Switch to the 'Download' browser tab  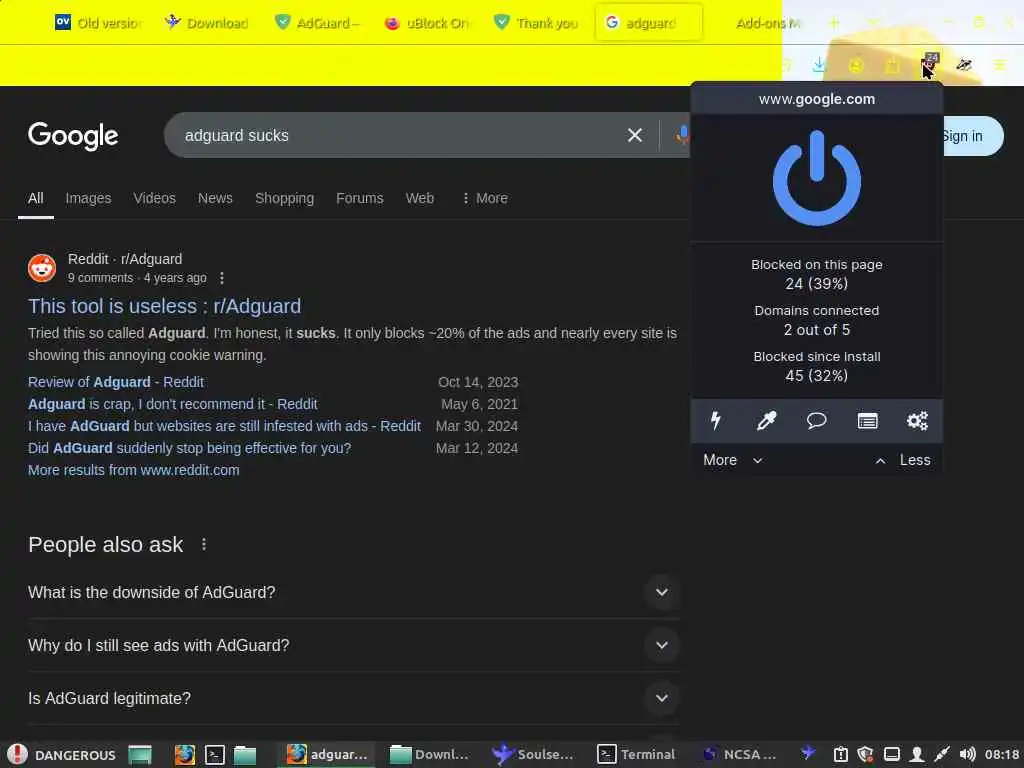click(207, 23)
